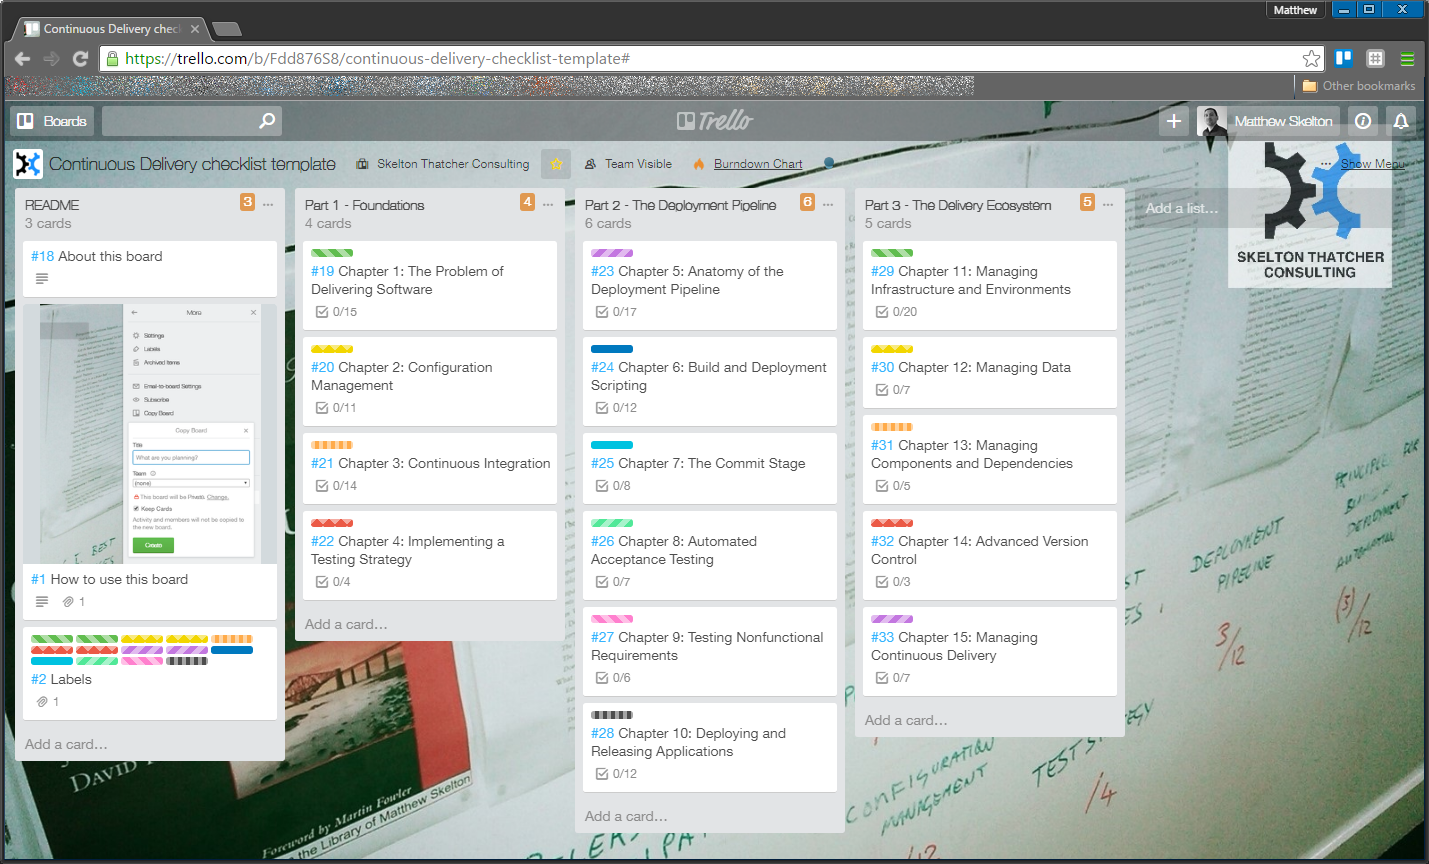This screenshot has height=864, width=1429.
Task: Open the Skelton Thatcher Consulting team link
Action: pos(443,164)
